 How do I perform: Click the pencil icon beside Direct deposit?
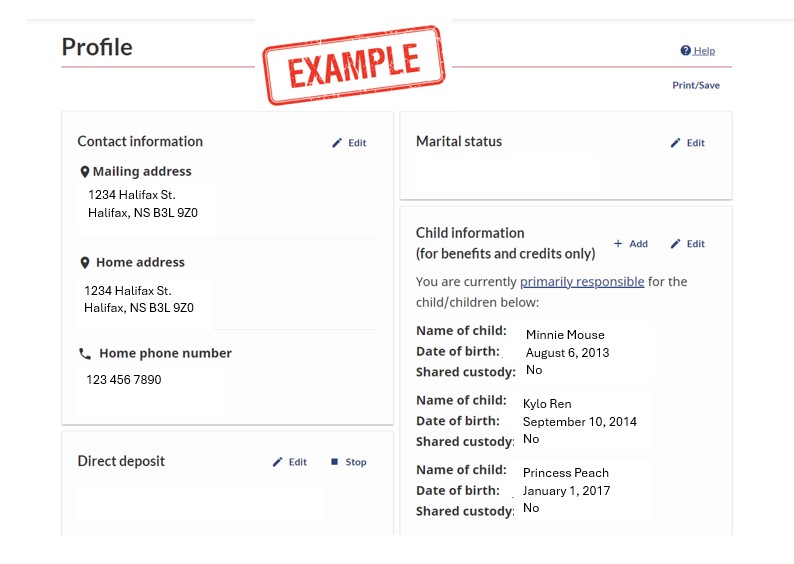coord(278,462)
